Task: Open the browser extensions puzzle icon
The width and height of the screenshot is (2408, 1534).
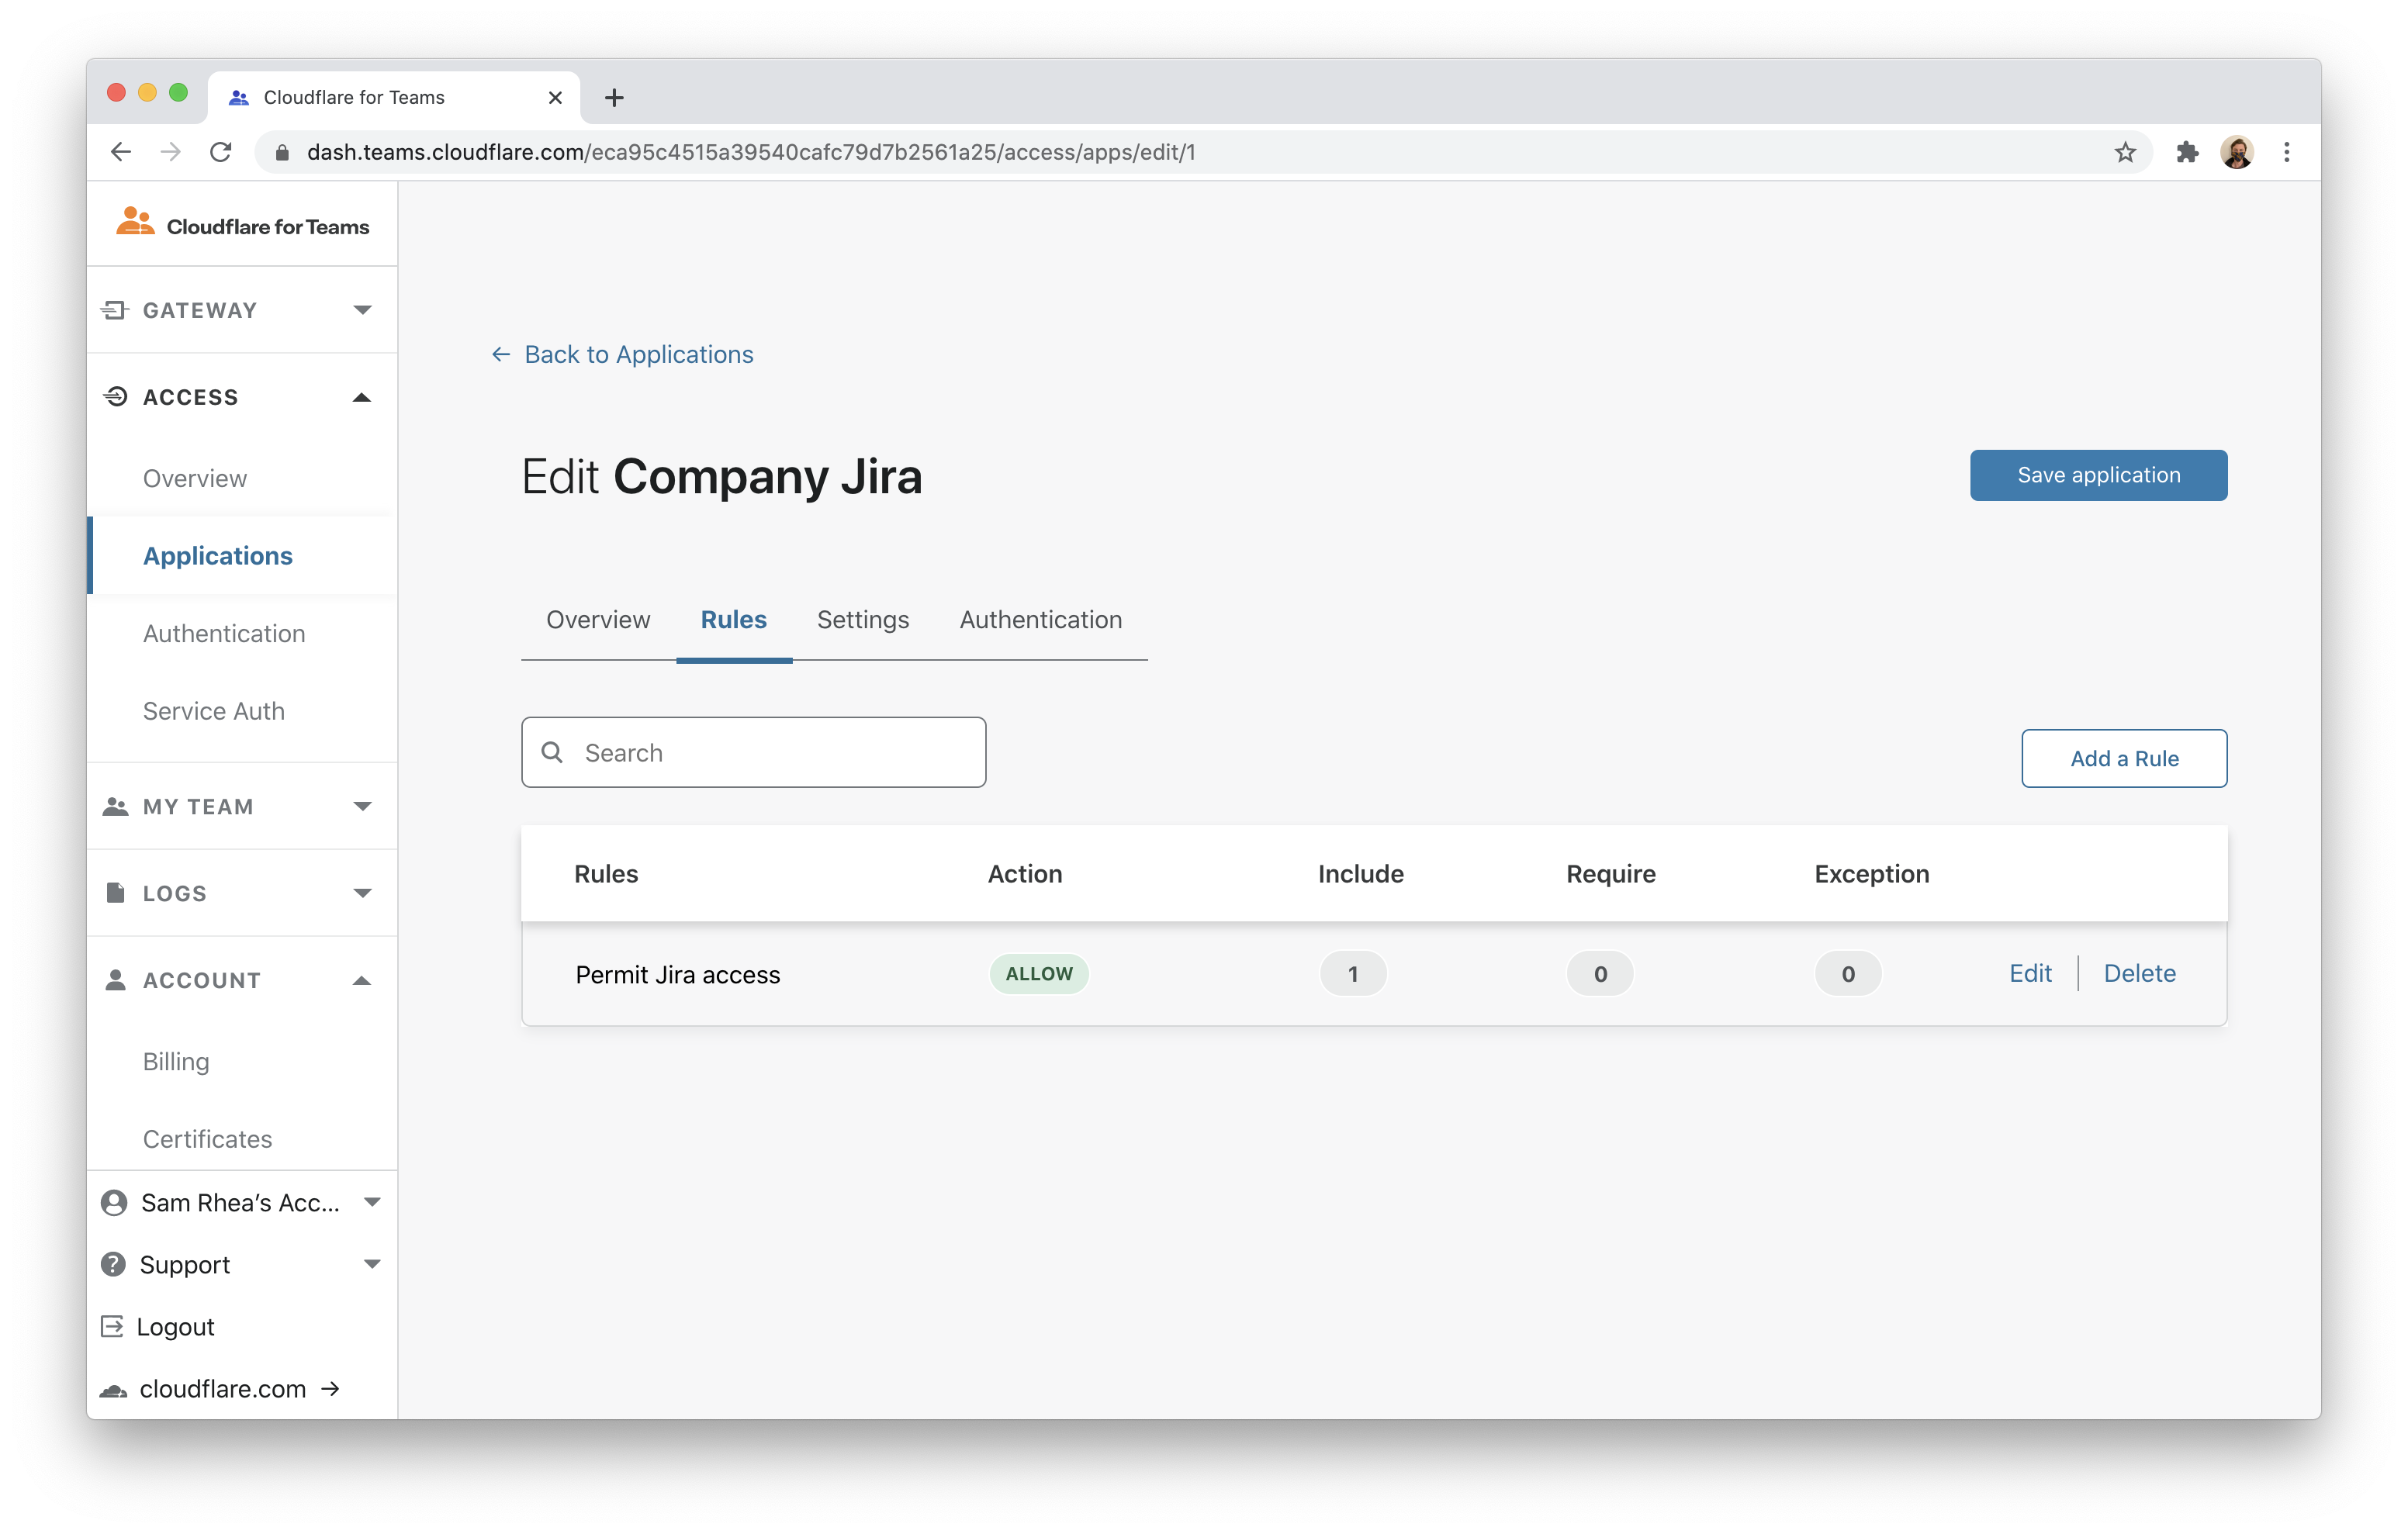Action: (2187, 152)
